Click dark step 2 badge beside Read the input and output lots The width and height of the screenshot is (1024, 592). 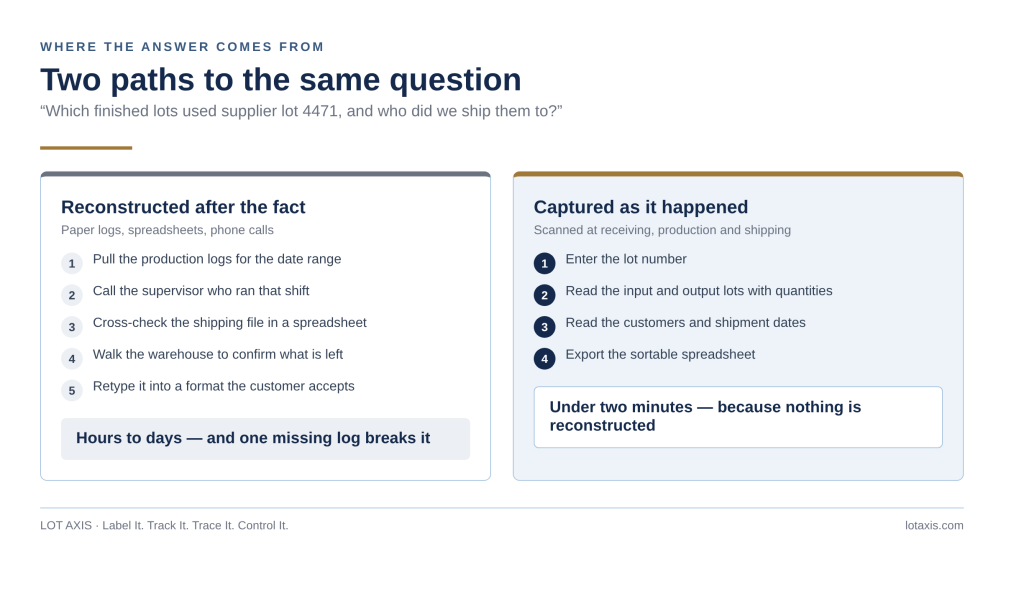(x=545, y=295)
